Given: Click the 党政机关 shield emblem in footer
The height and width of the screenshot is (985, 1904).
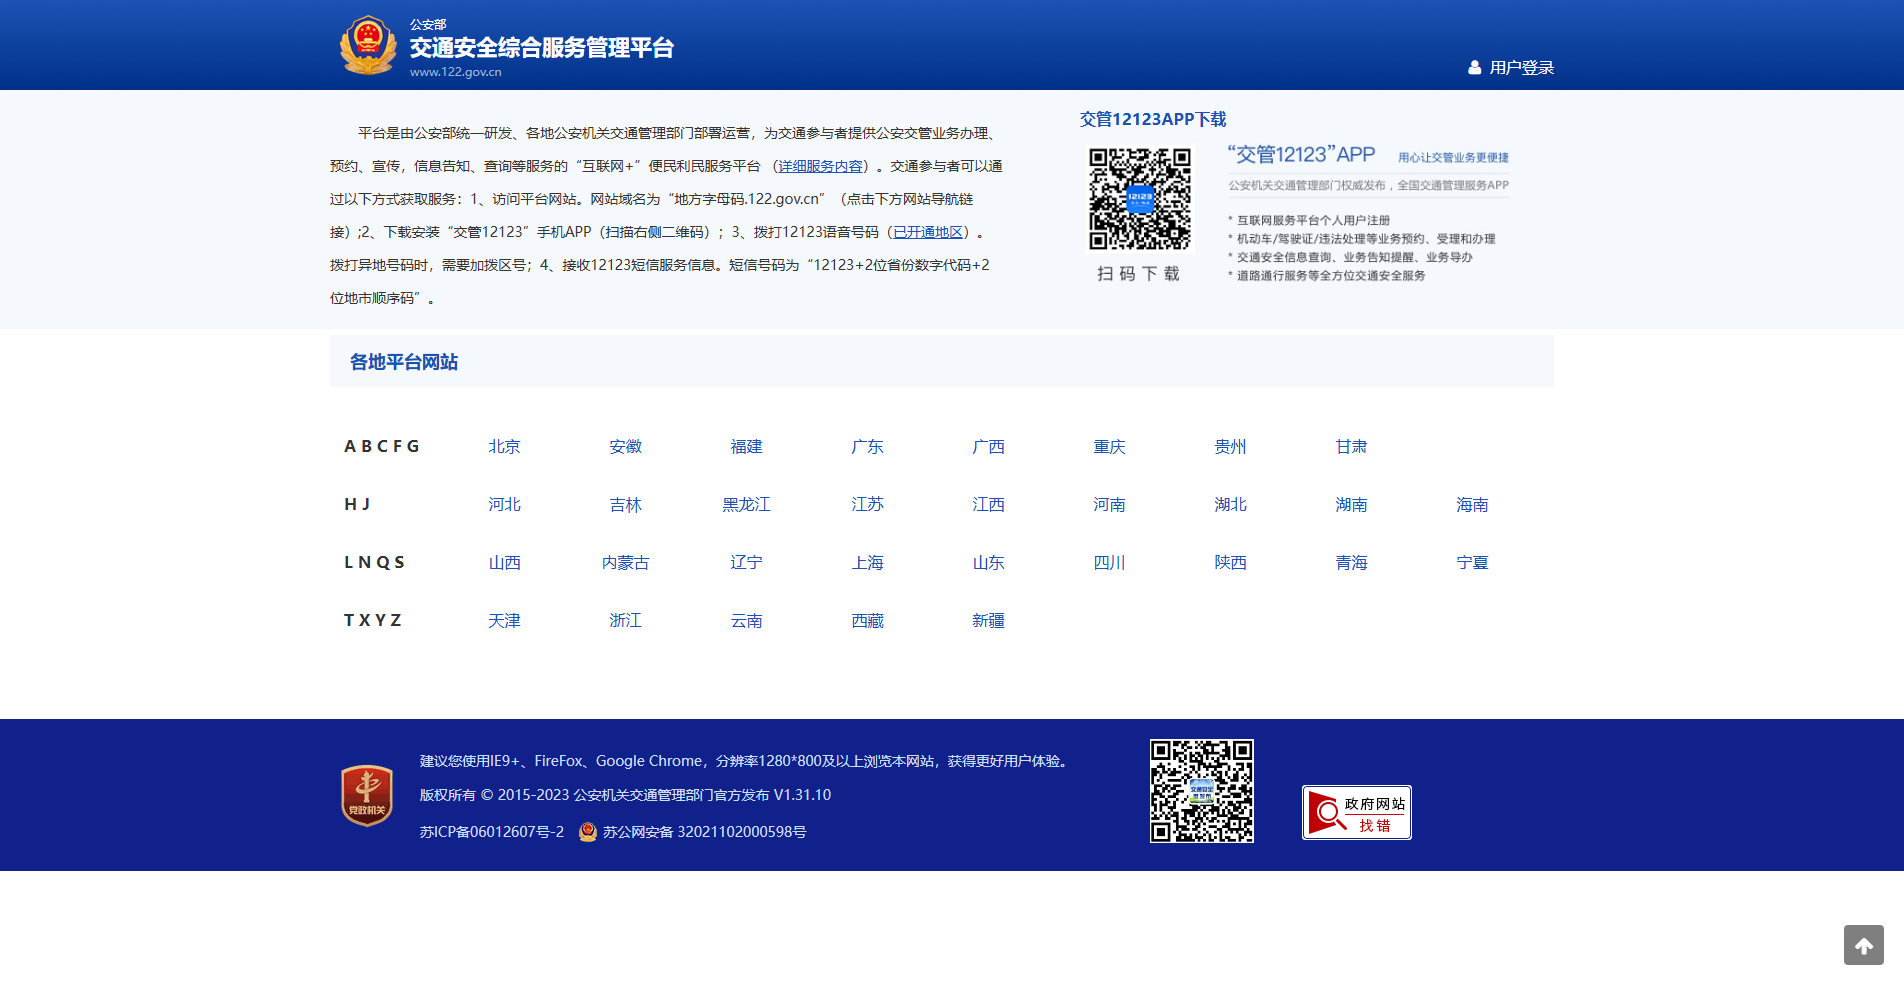Looking at the screenshot, I should [367, 793].
